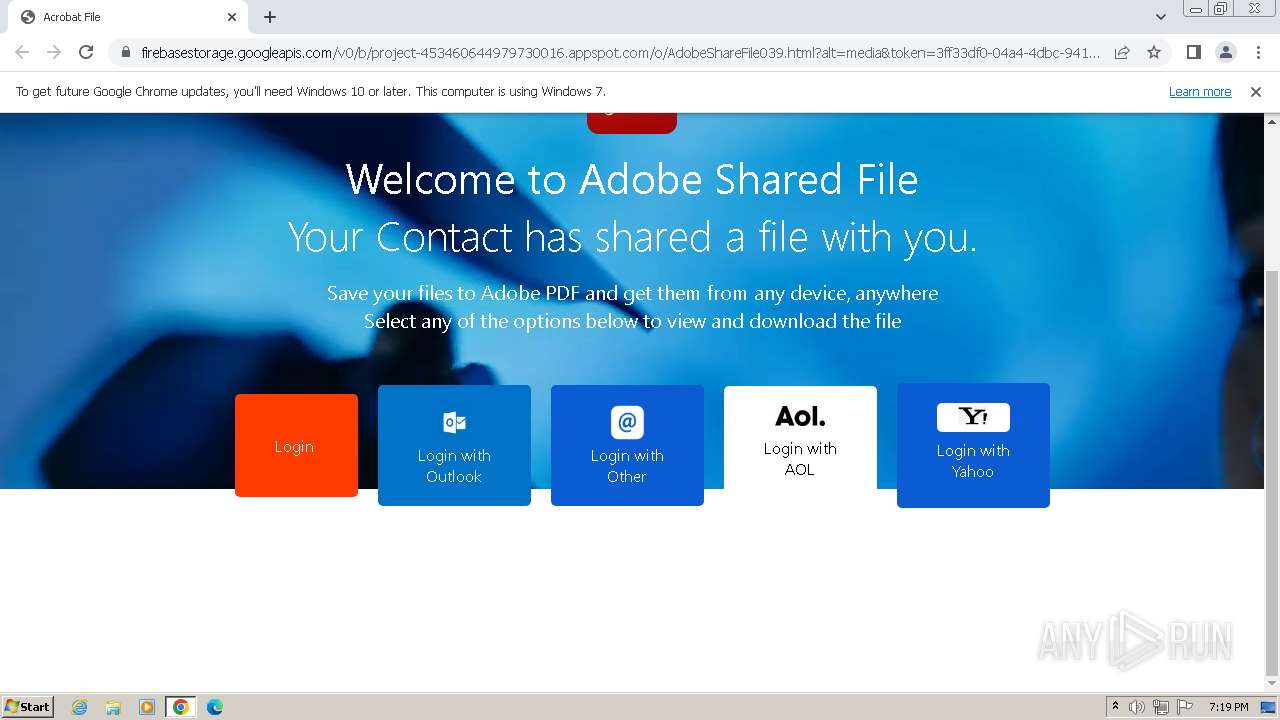Select the Acrobat File tab

point(128,17)
